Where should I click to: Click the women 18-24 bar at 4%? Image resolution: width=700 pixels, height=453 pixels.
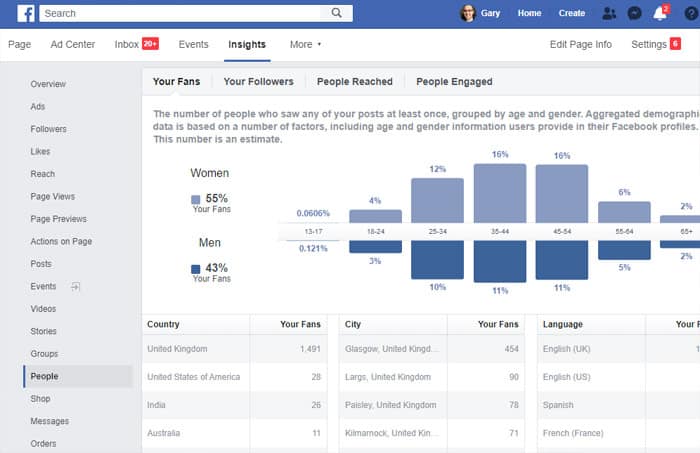click(375, 216)
